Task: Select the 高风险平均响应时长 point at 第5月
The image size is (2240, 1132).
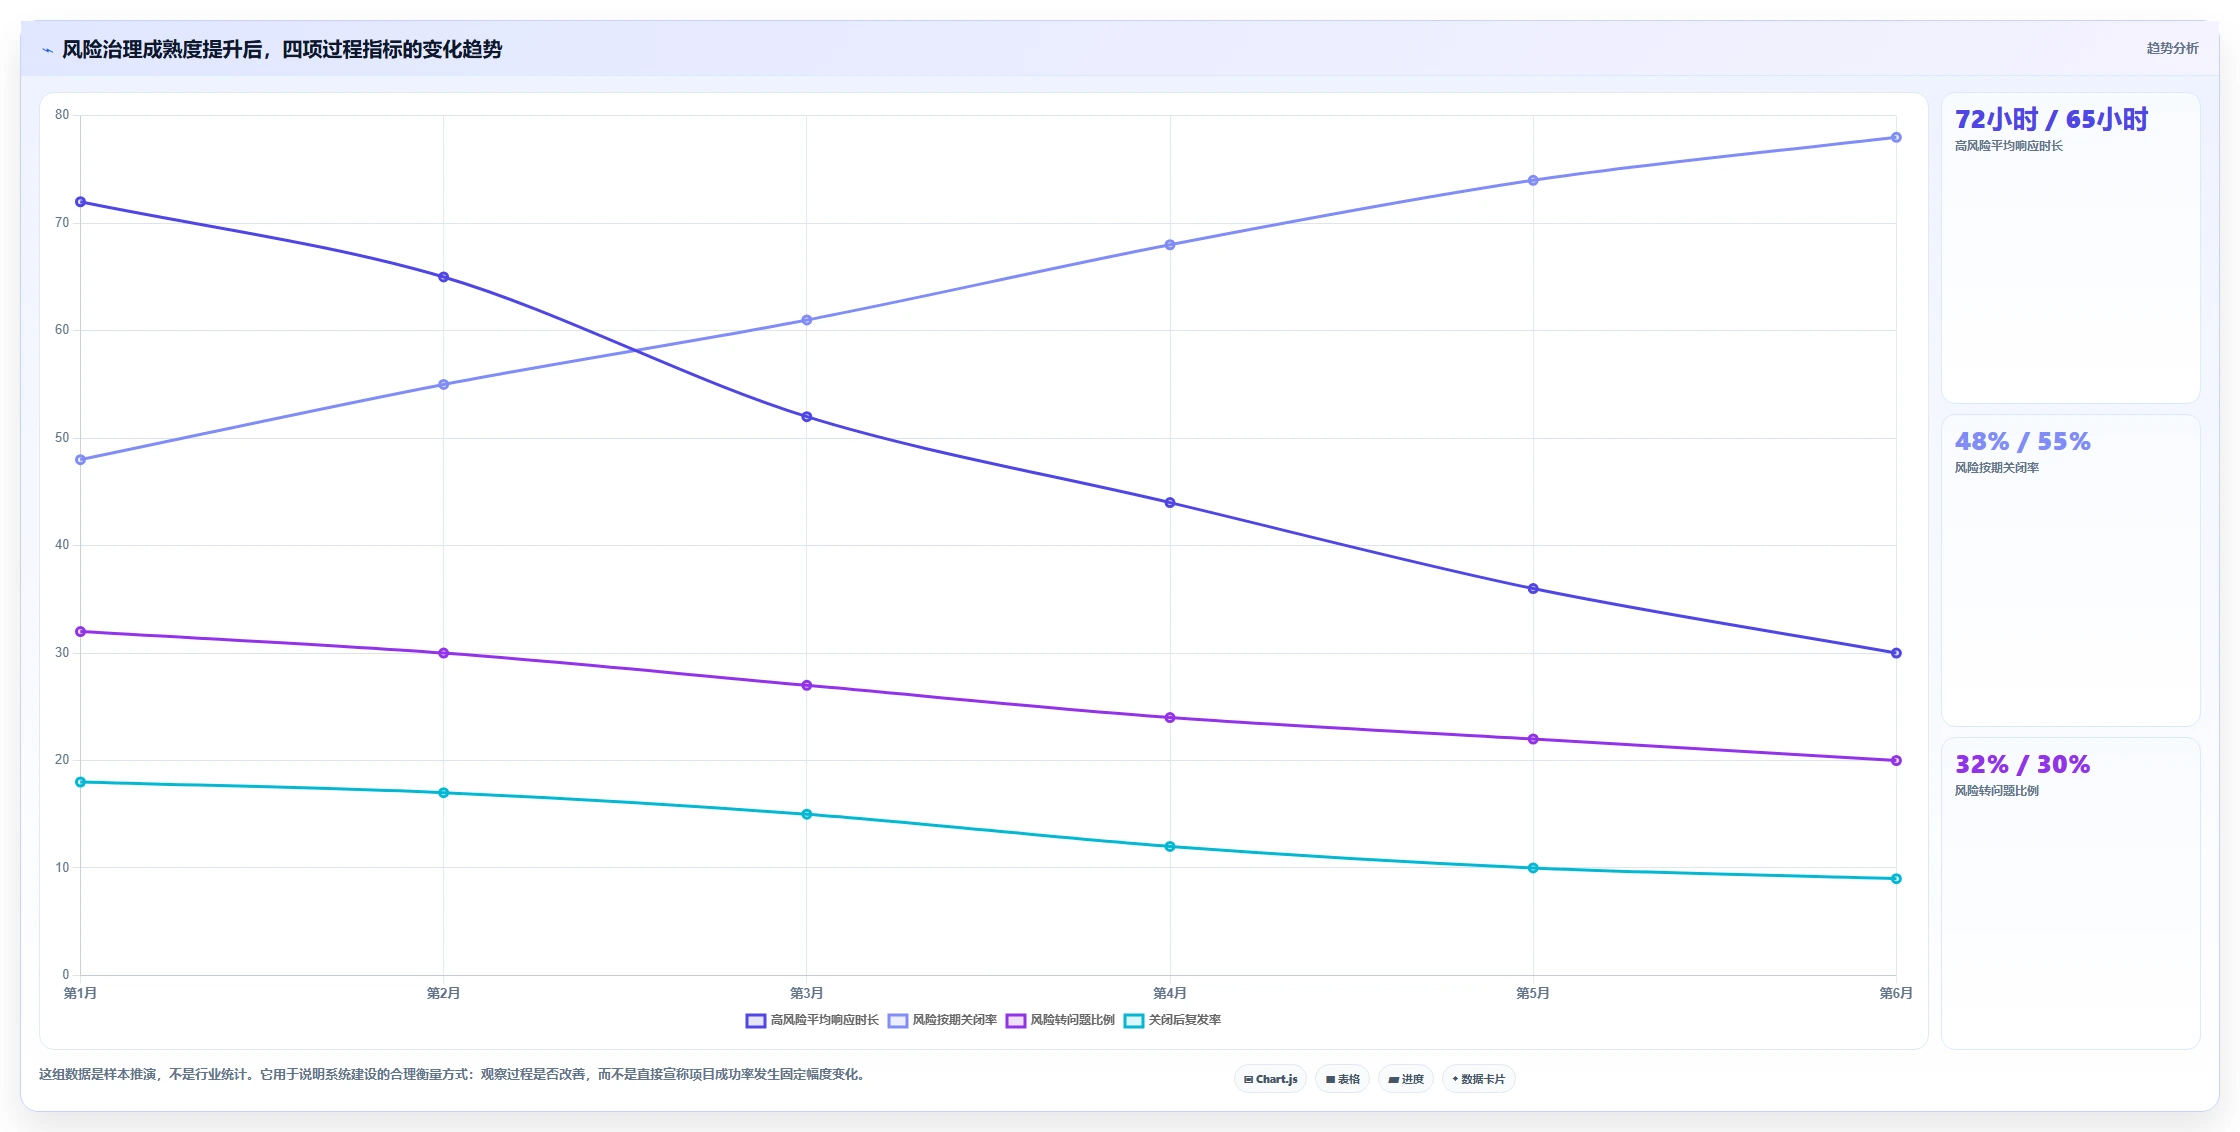Action: click(1533, 589)
